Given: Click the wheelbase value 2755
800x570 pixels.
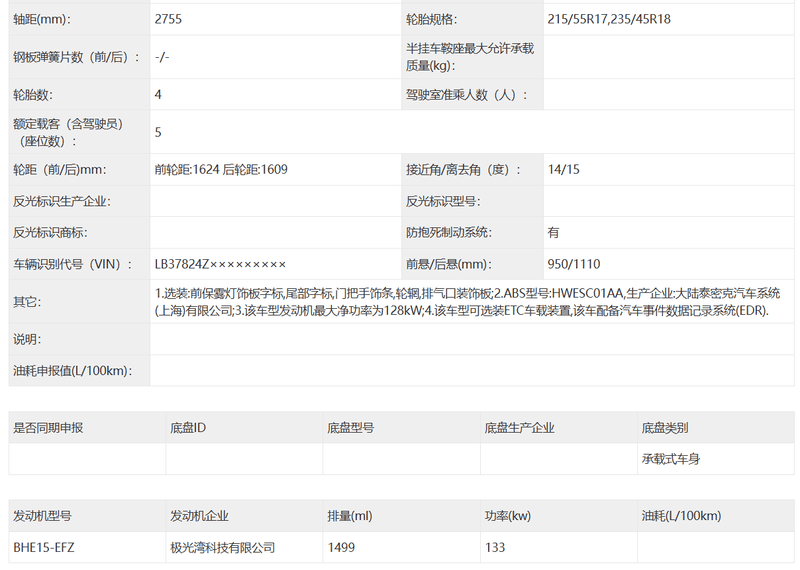Looking at the screenshot, I should click(171, 19).
